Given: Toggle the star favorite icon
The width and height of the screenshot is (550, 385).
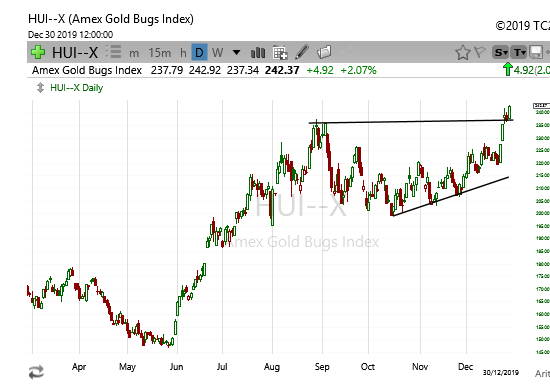Looking at the screenshot, I should [x=463, y=53].
